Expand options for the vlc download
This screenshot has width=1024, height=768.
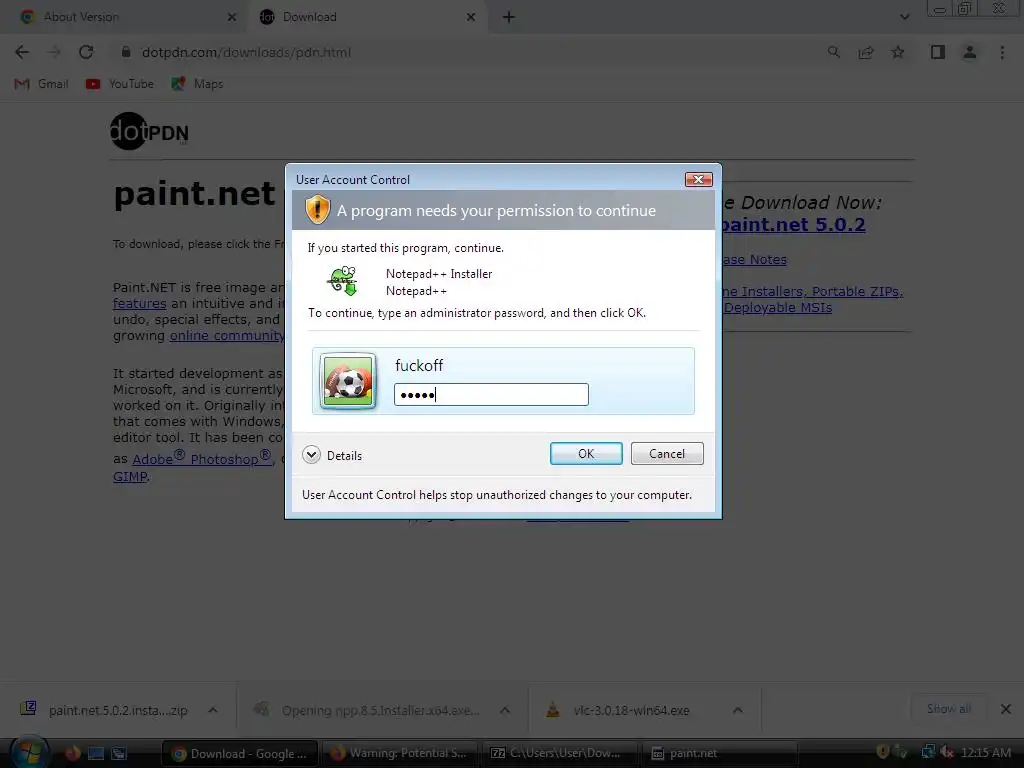click(x=737, y=710)
